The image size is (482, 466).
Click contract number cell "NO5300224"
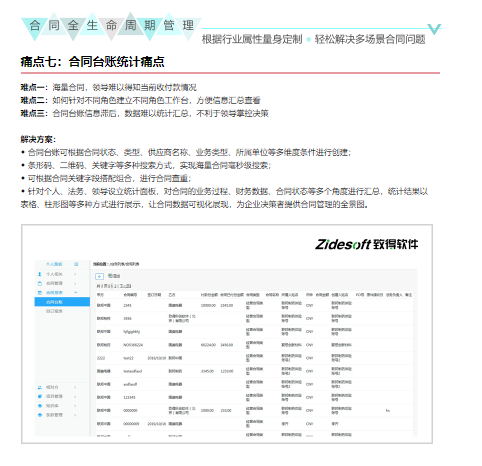[133, 345]
